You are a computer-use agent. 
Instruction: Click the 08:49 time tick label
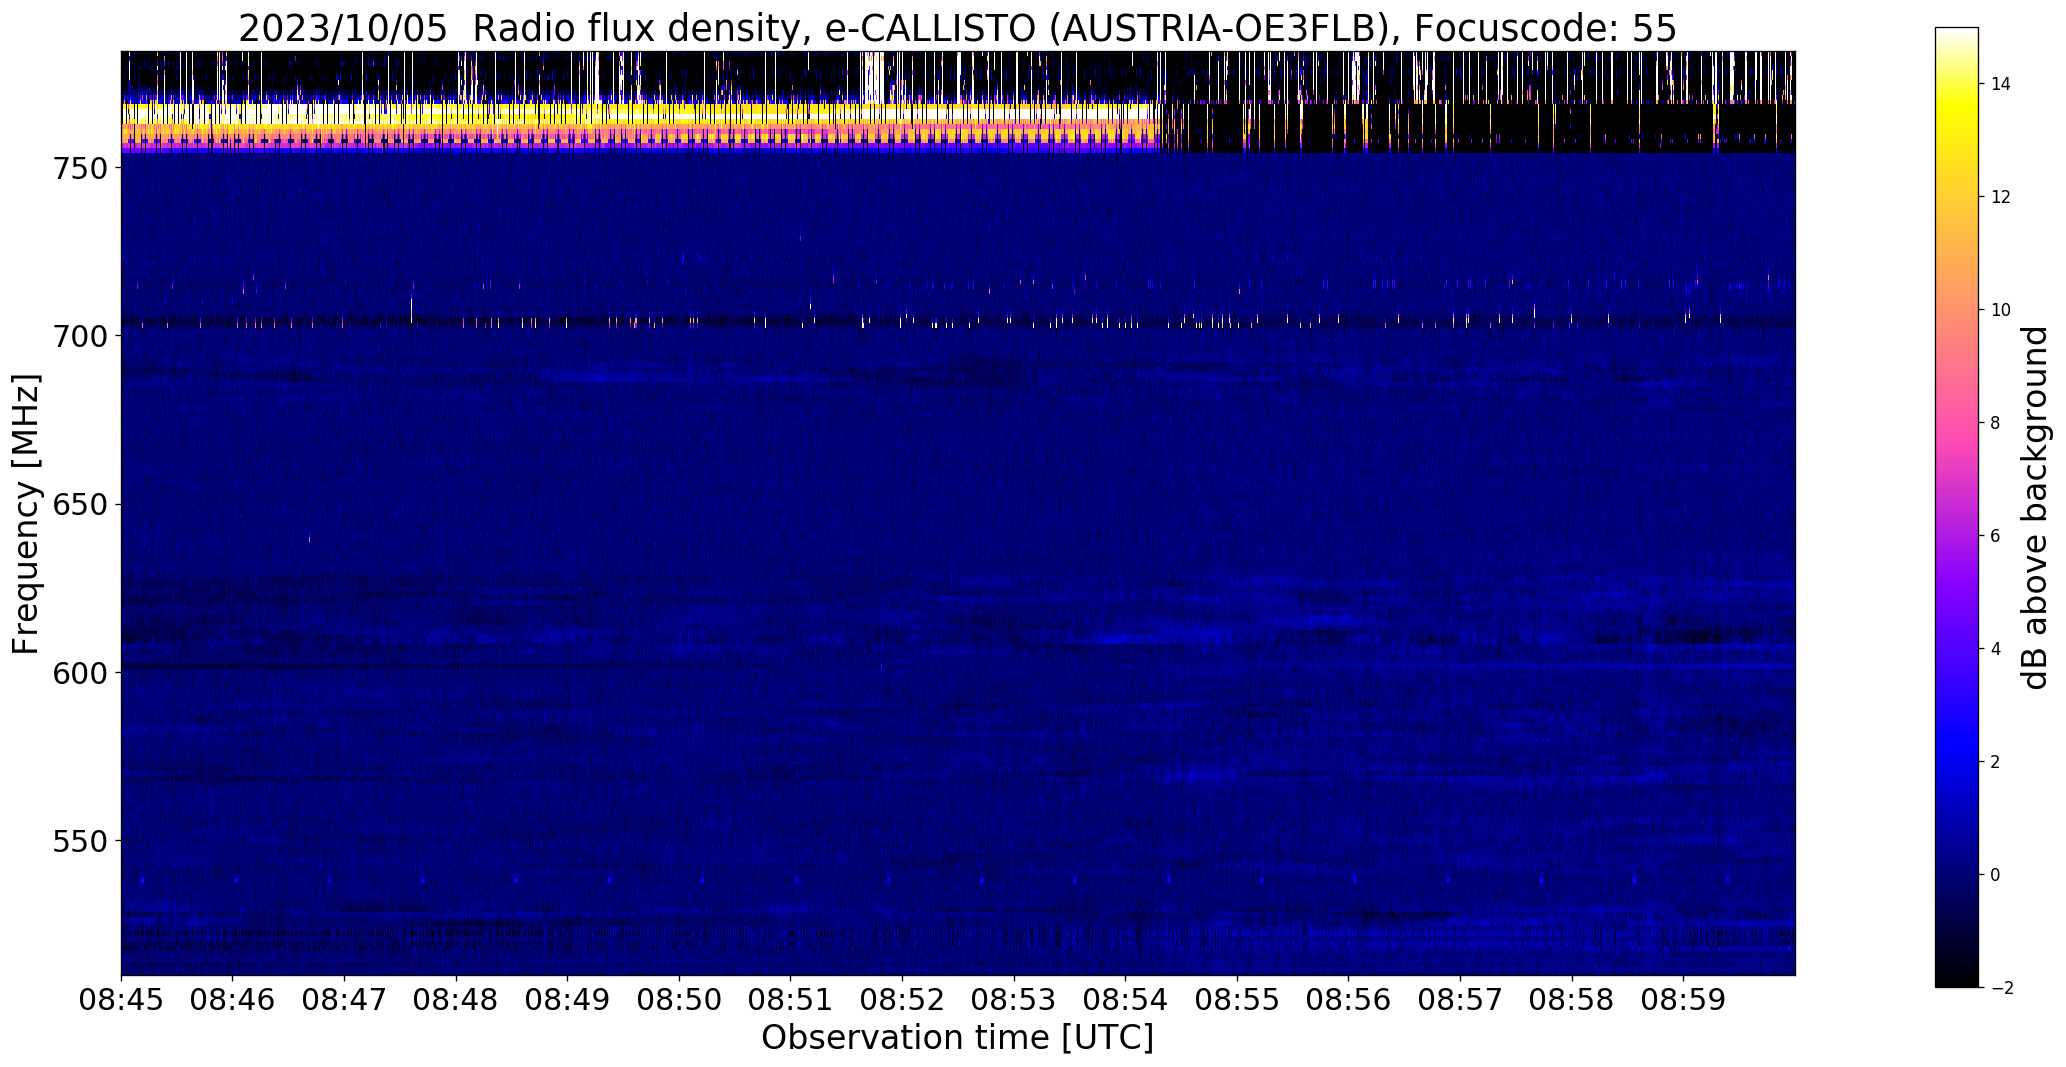tap(568, 1000)
